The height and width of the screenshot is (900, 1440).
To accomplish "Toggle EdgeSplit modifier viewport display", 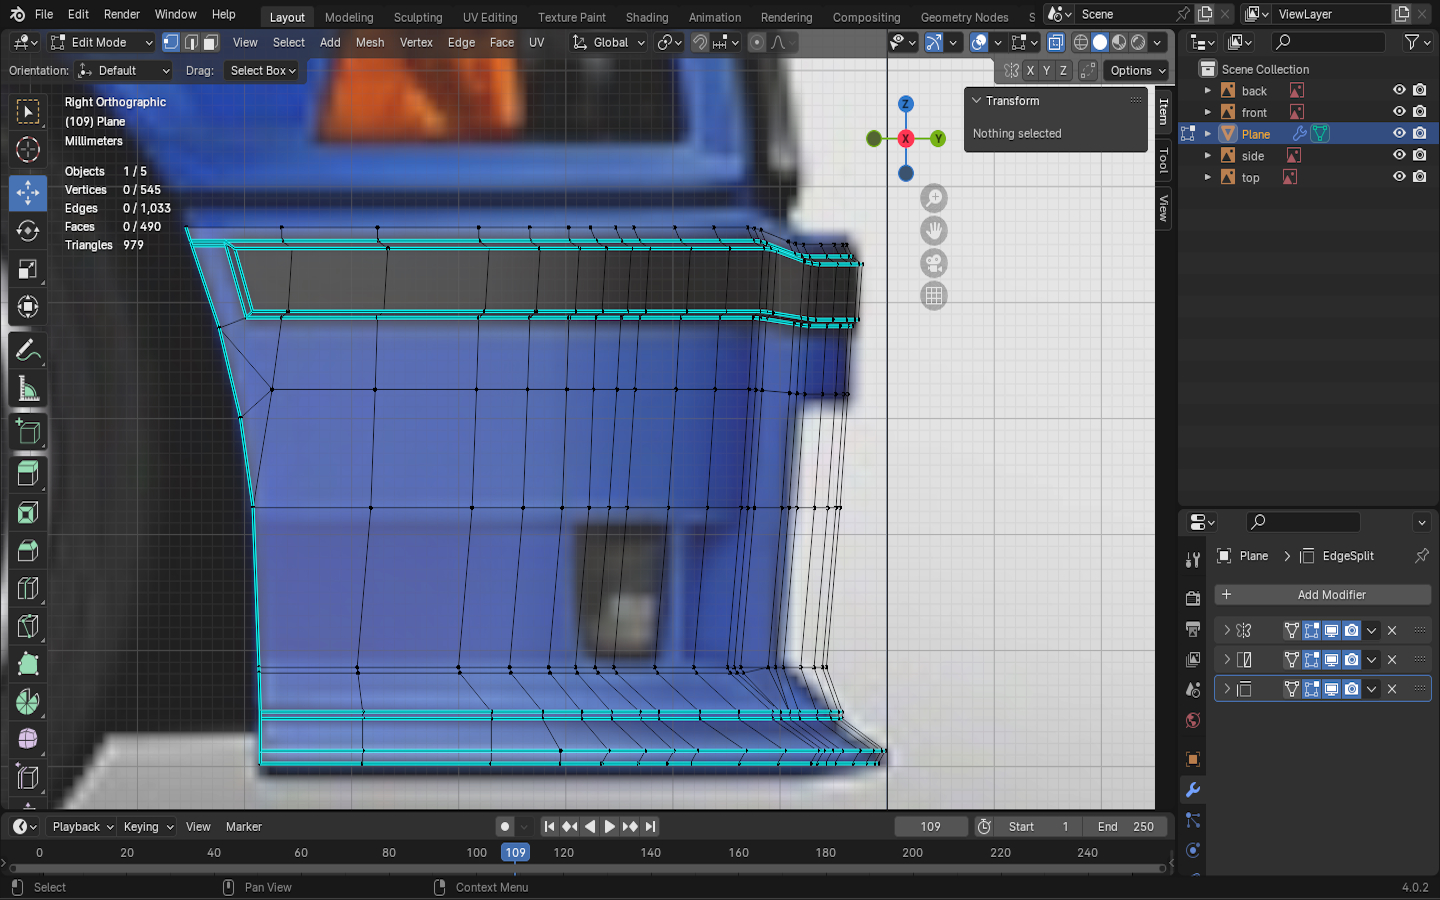I will coord(1332,689).
